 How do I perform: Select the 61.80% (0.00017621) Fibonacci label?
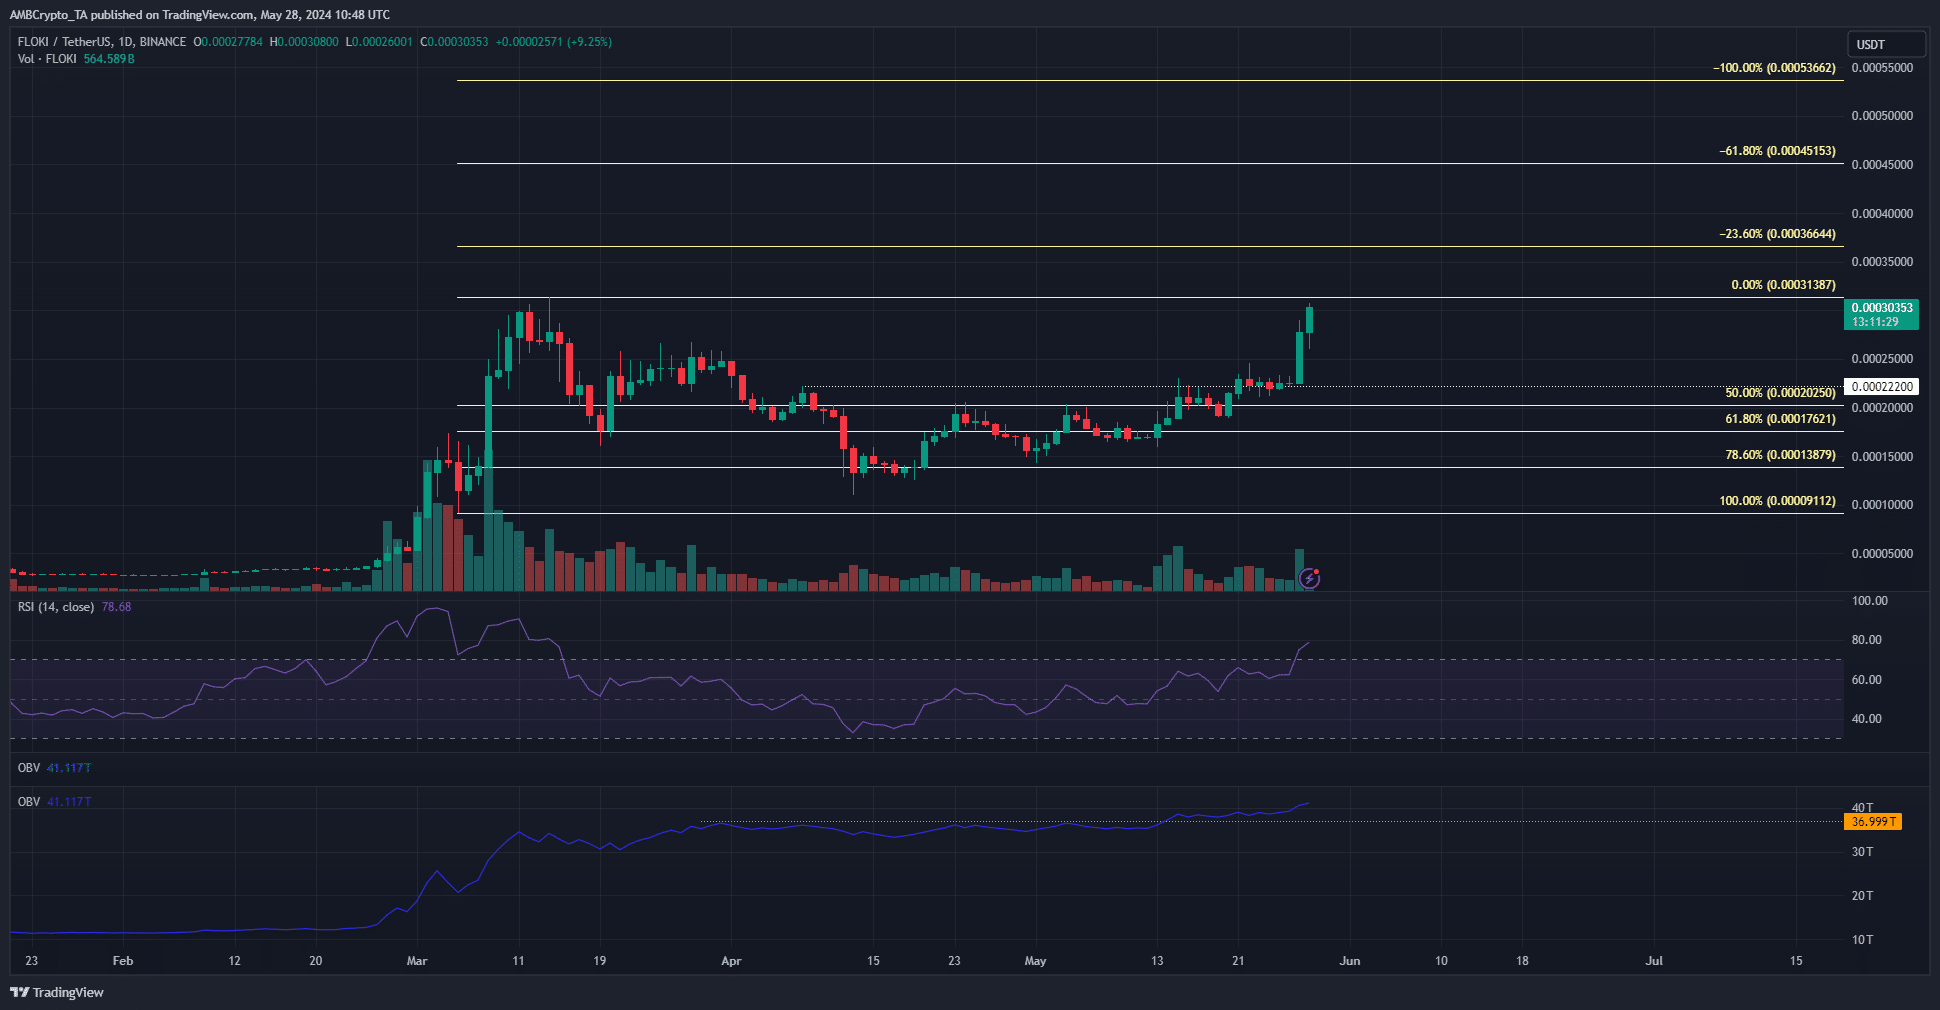coord(1780,419)
